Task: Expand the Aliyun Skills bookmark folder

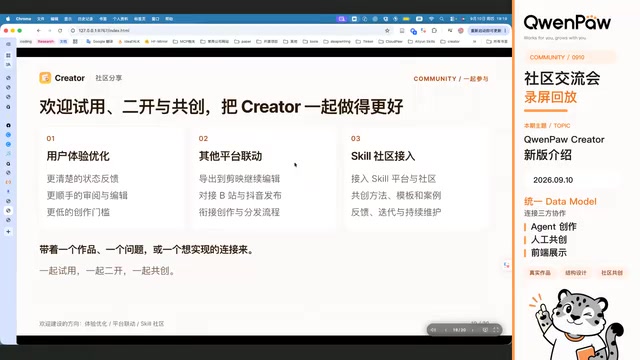Action: pos(421,42)
